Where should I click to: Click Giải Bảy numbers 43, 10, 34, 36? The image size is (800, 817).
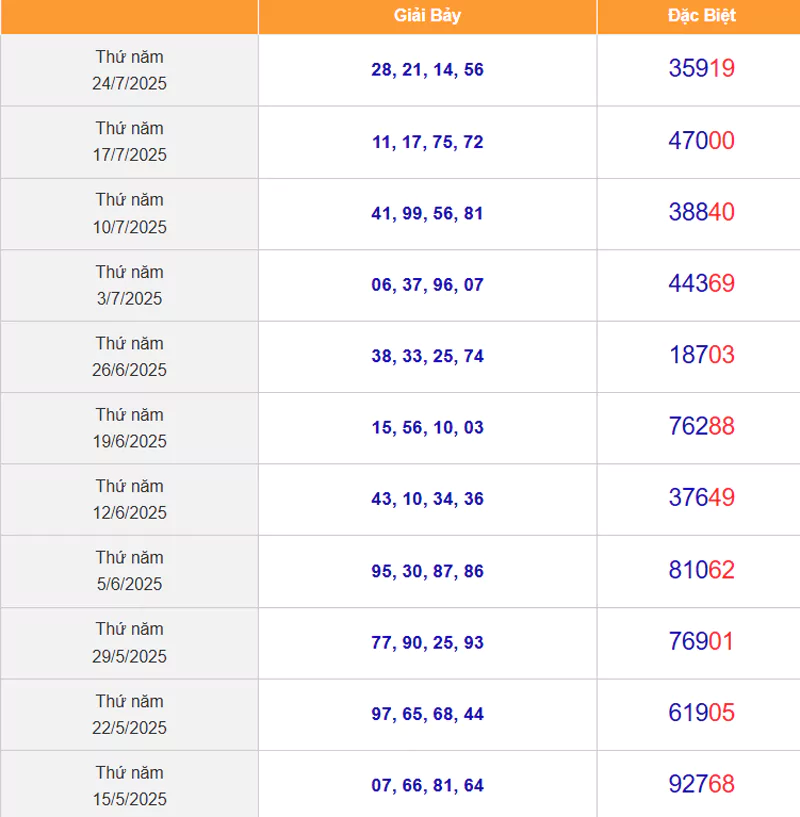(427, 499)
